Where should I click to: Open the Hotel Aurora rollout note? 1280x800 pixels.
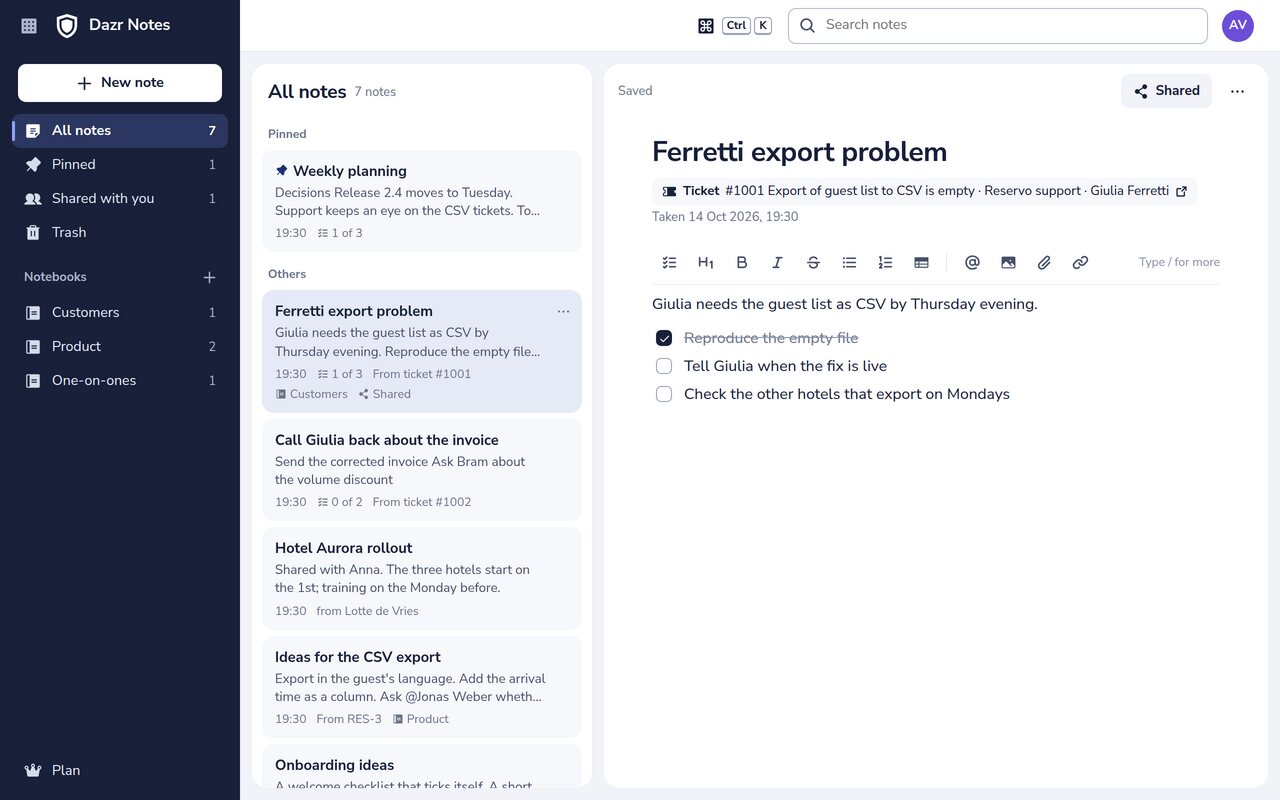(422, 578)
